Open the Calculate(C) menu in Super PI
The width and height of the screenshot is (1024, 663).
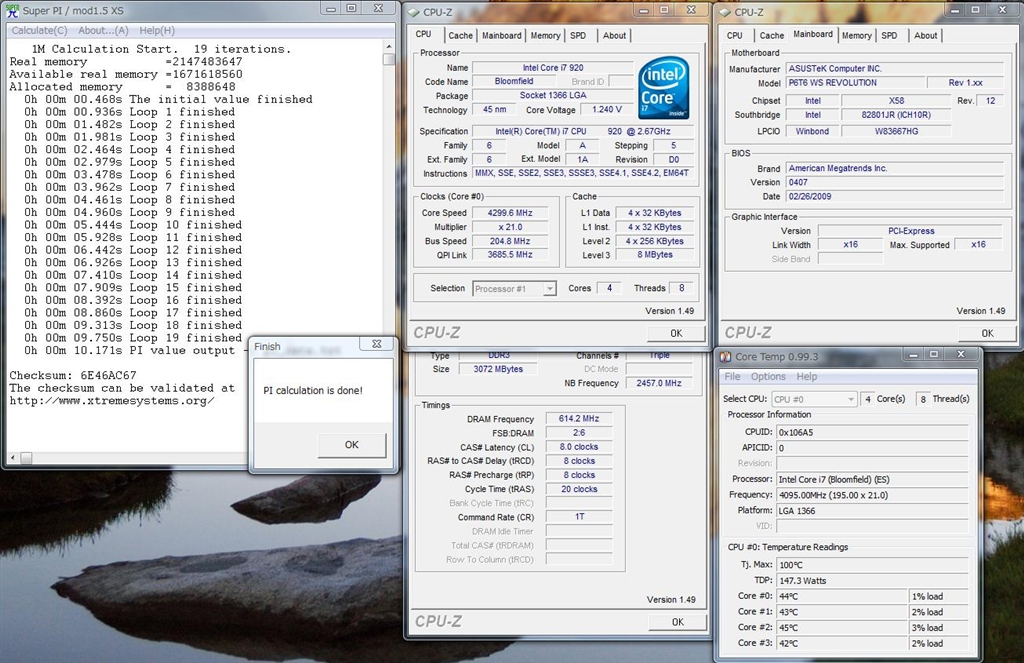pyautogui.click(x=39, y=30)
